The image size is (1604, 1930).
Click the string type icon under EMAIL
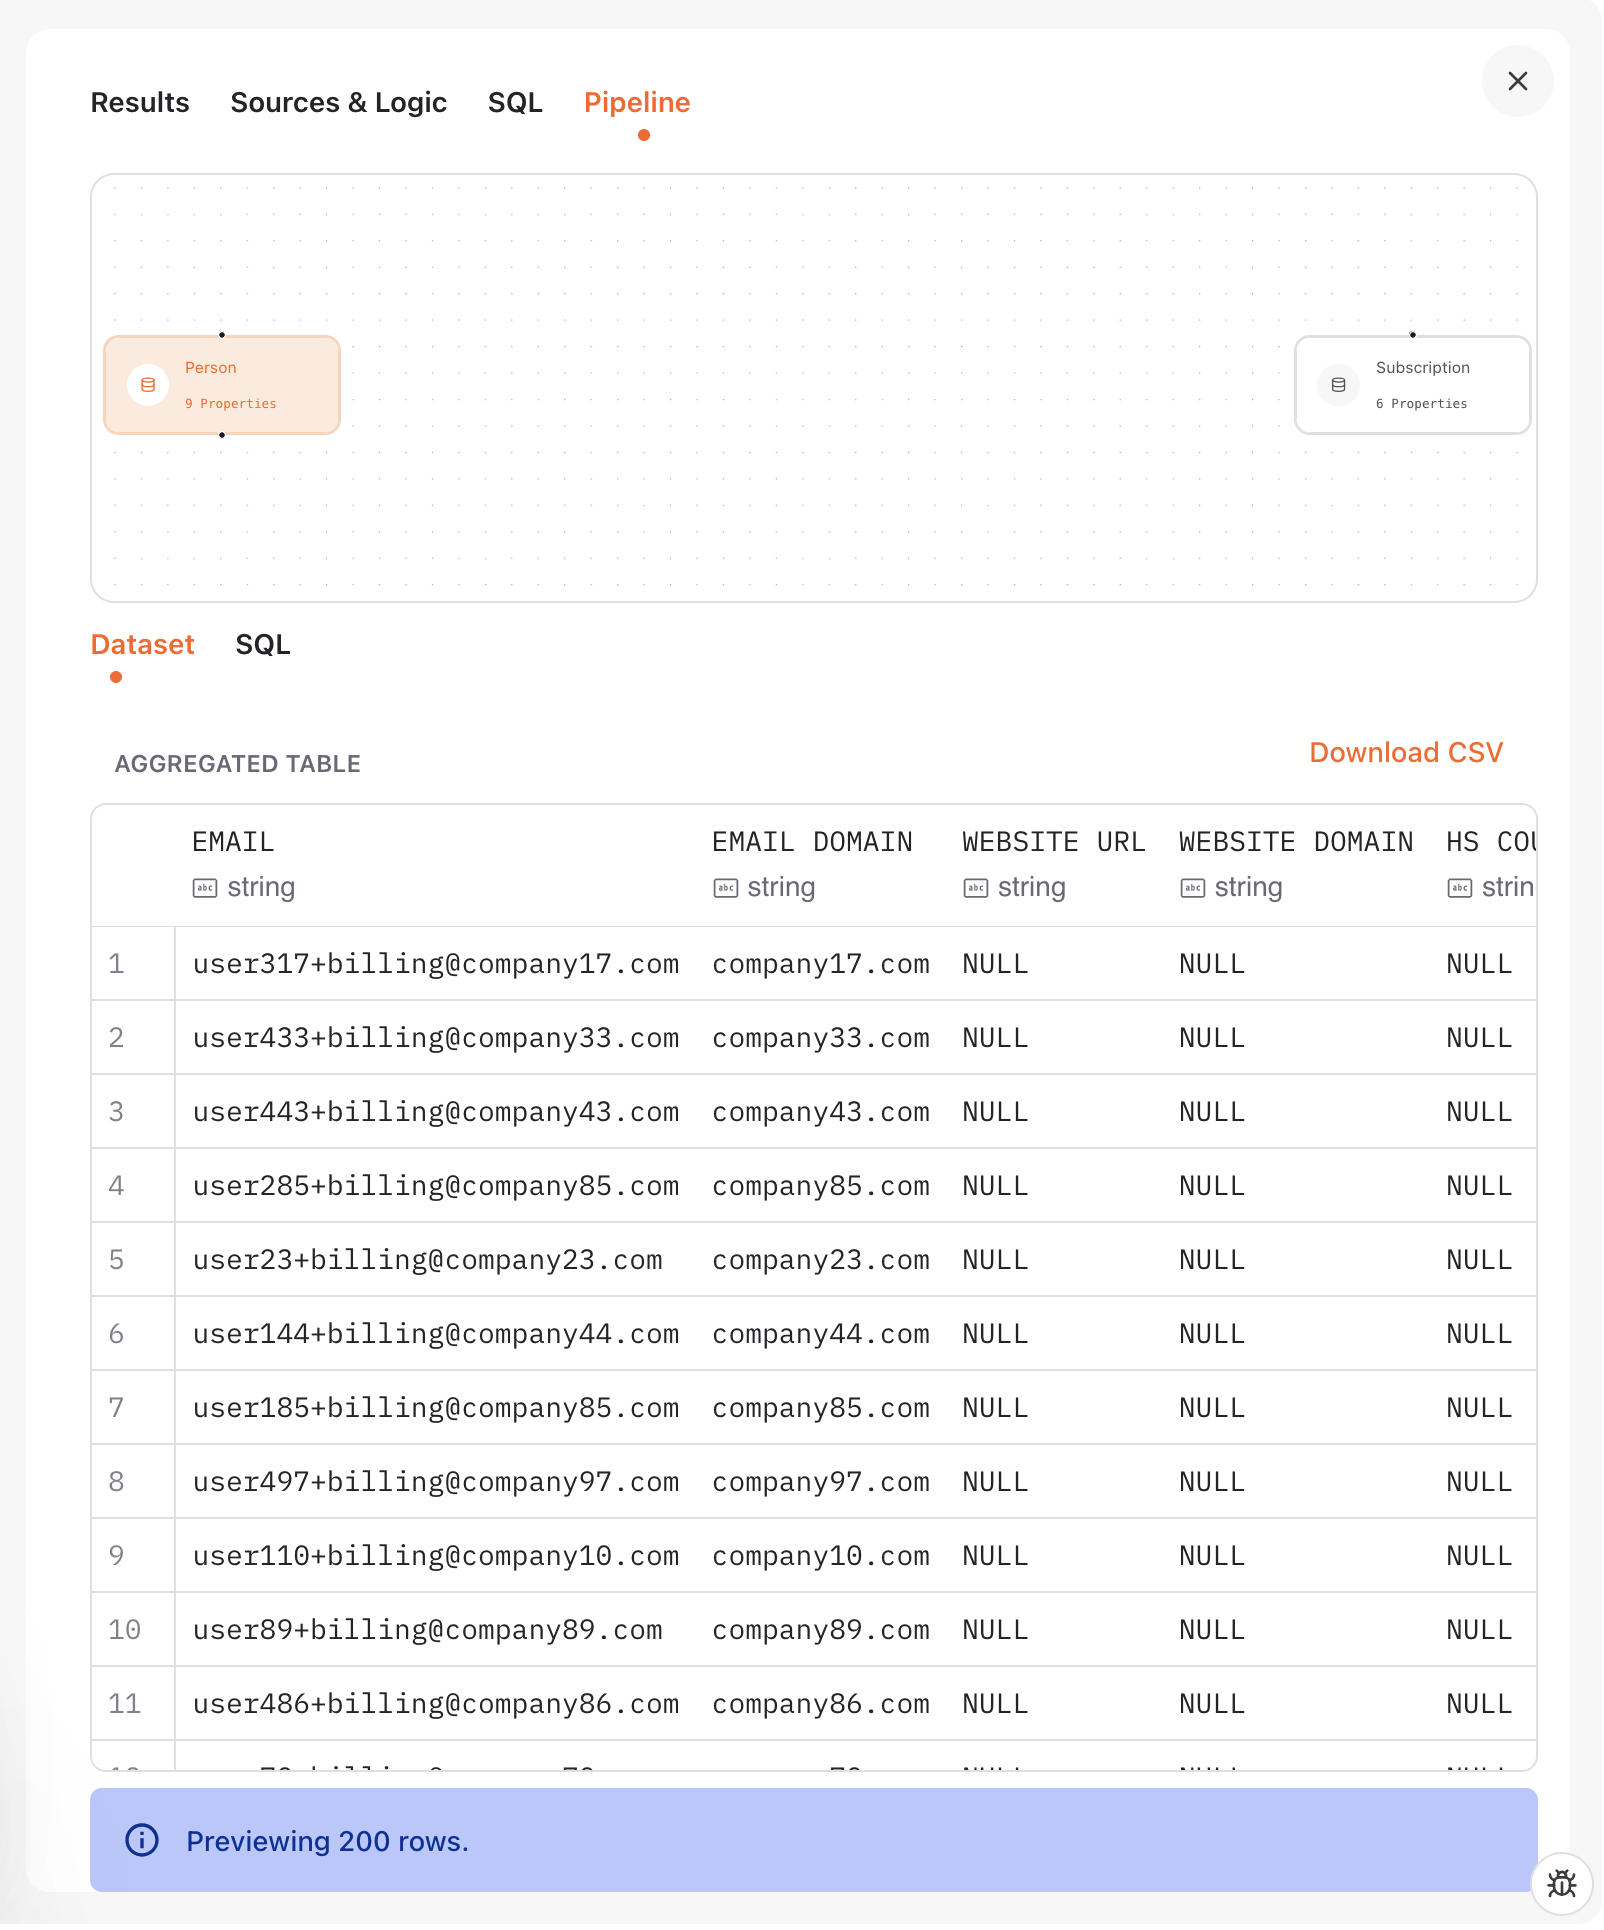pos(204,887)
